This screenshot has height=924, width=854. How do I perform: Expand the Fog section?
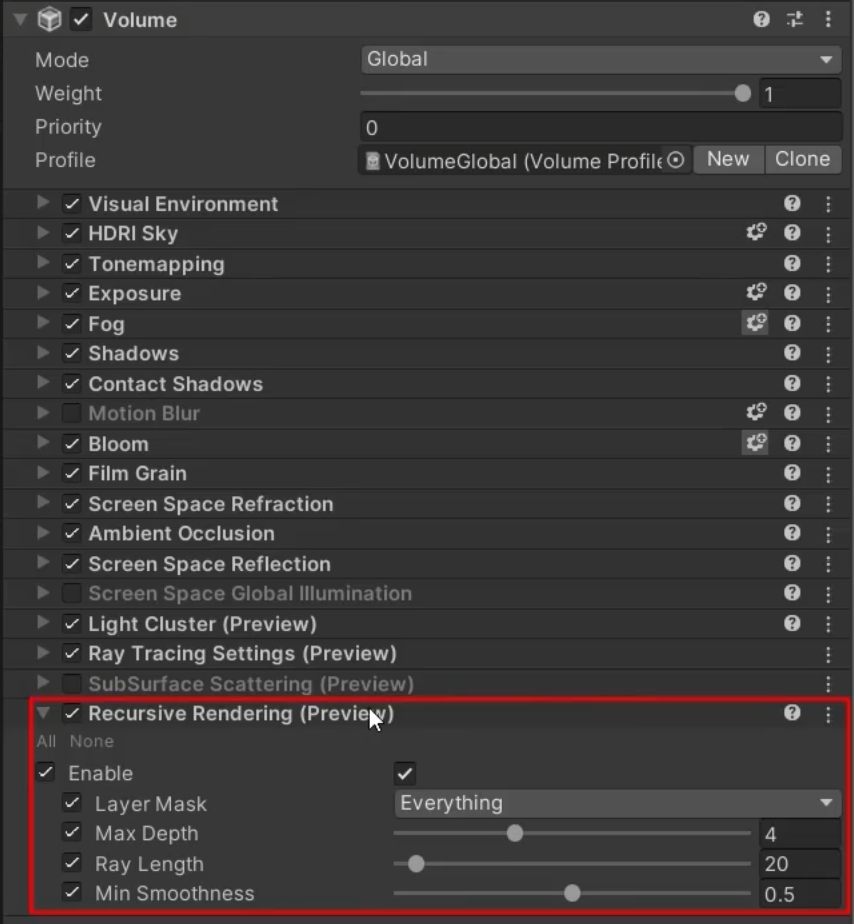point(42,323)
